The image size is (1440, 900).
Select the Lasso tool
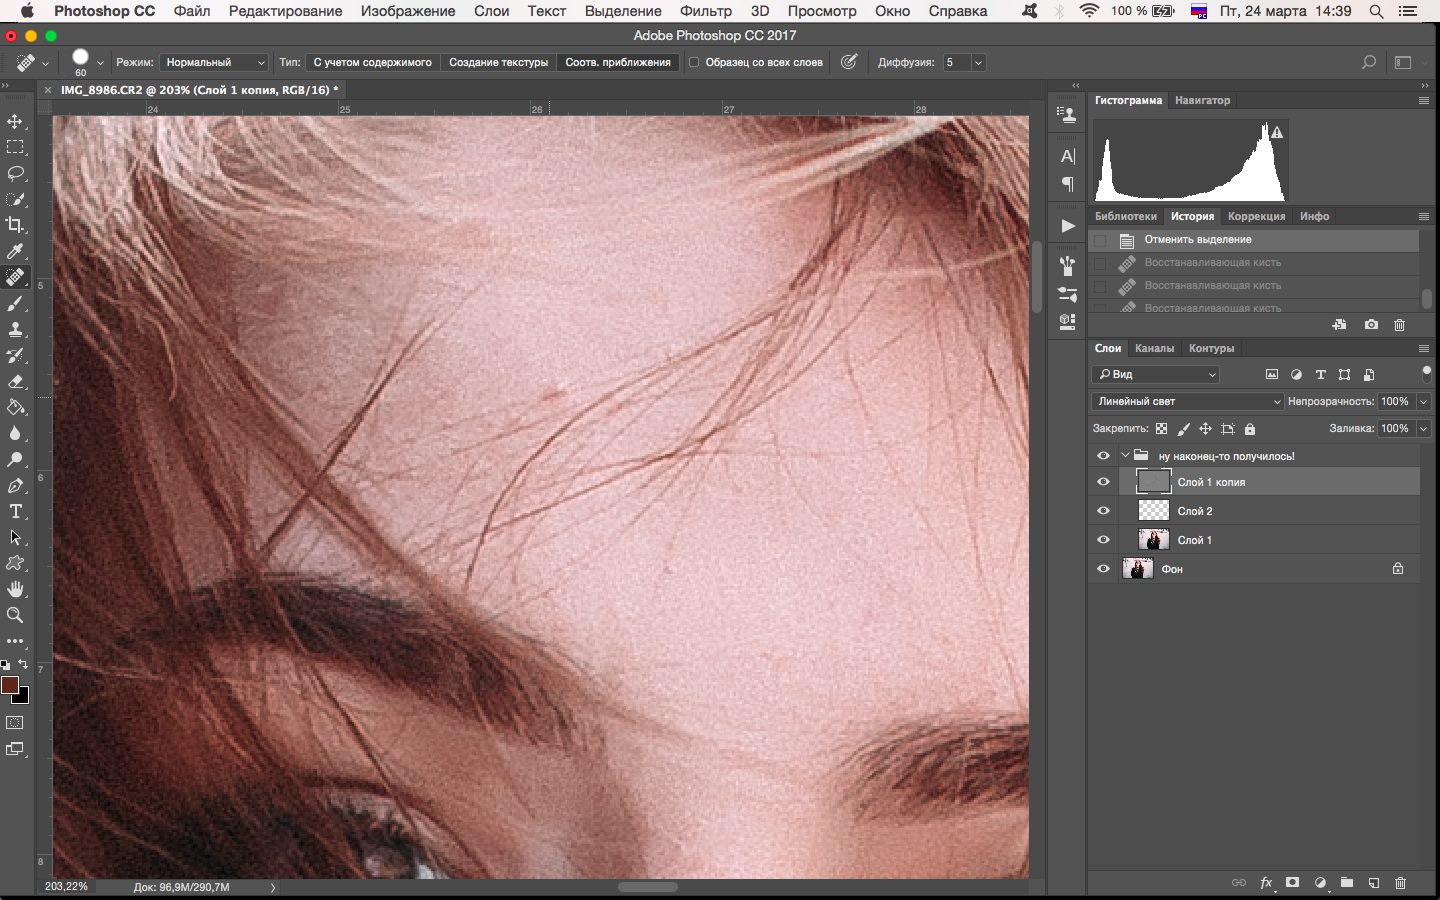(x=15, y=174)
